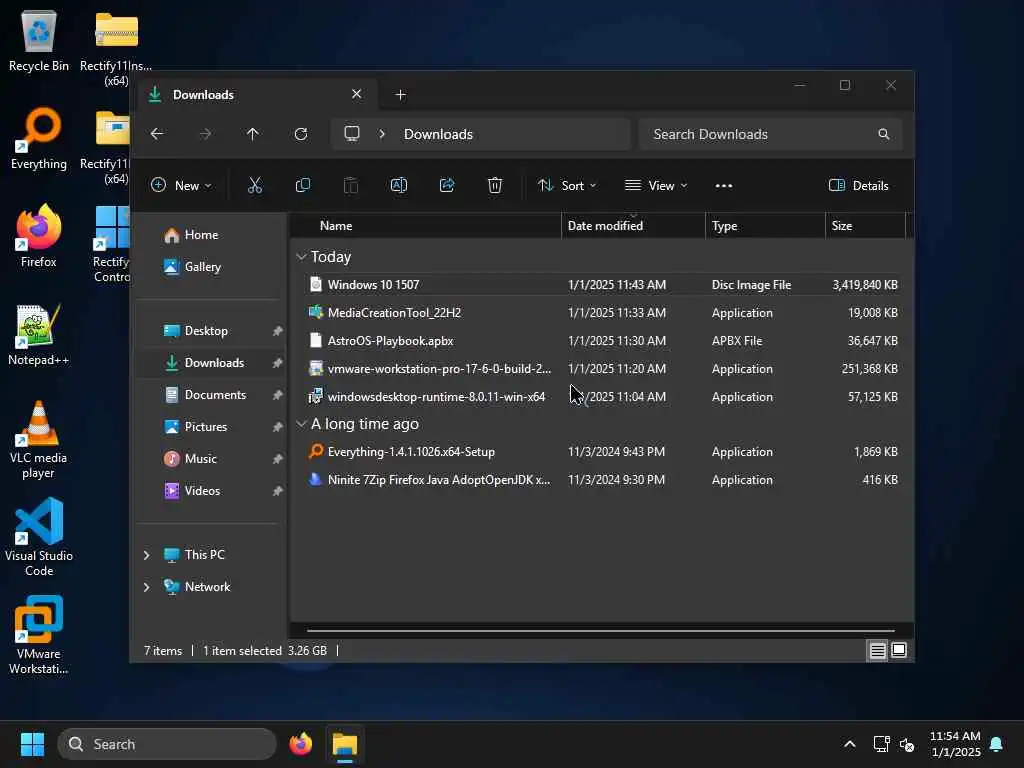Open the clock and date flyout
1024x768 pixels.
955,744
